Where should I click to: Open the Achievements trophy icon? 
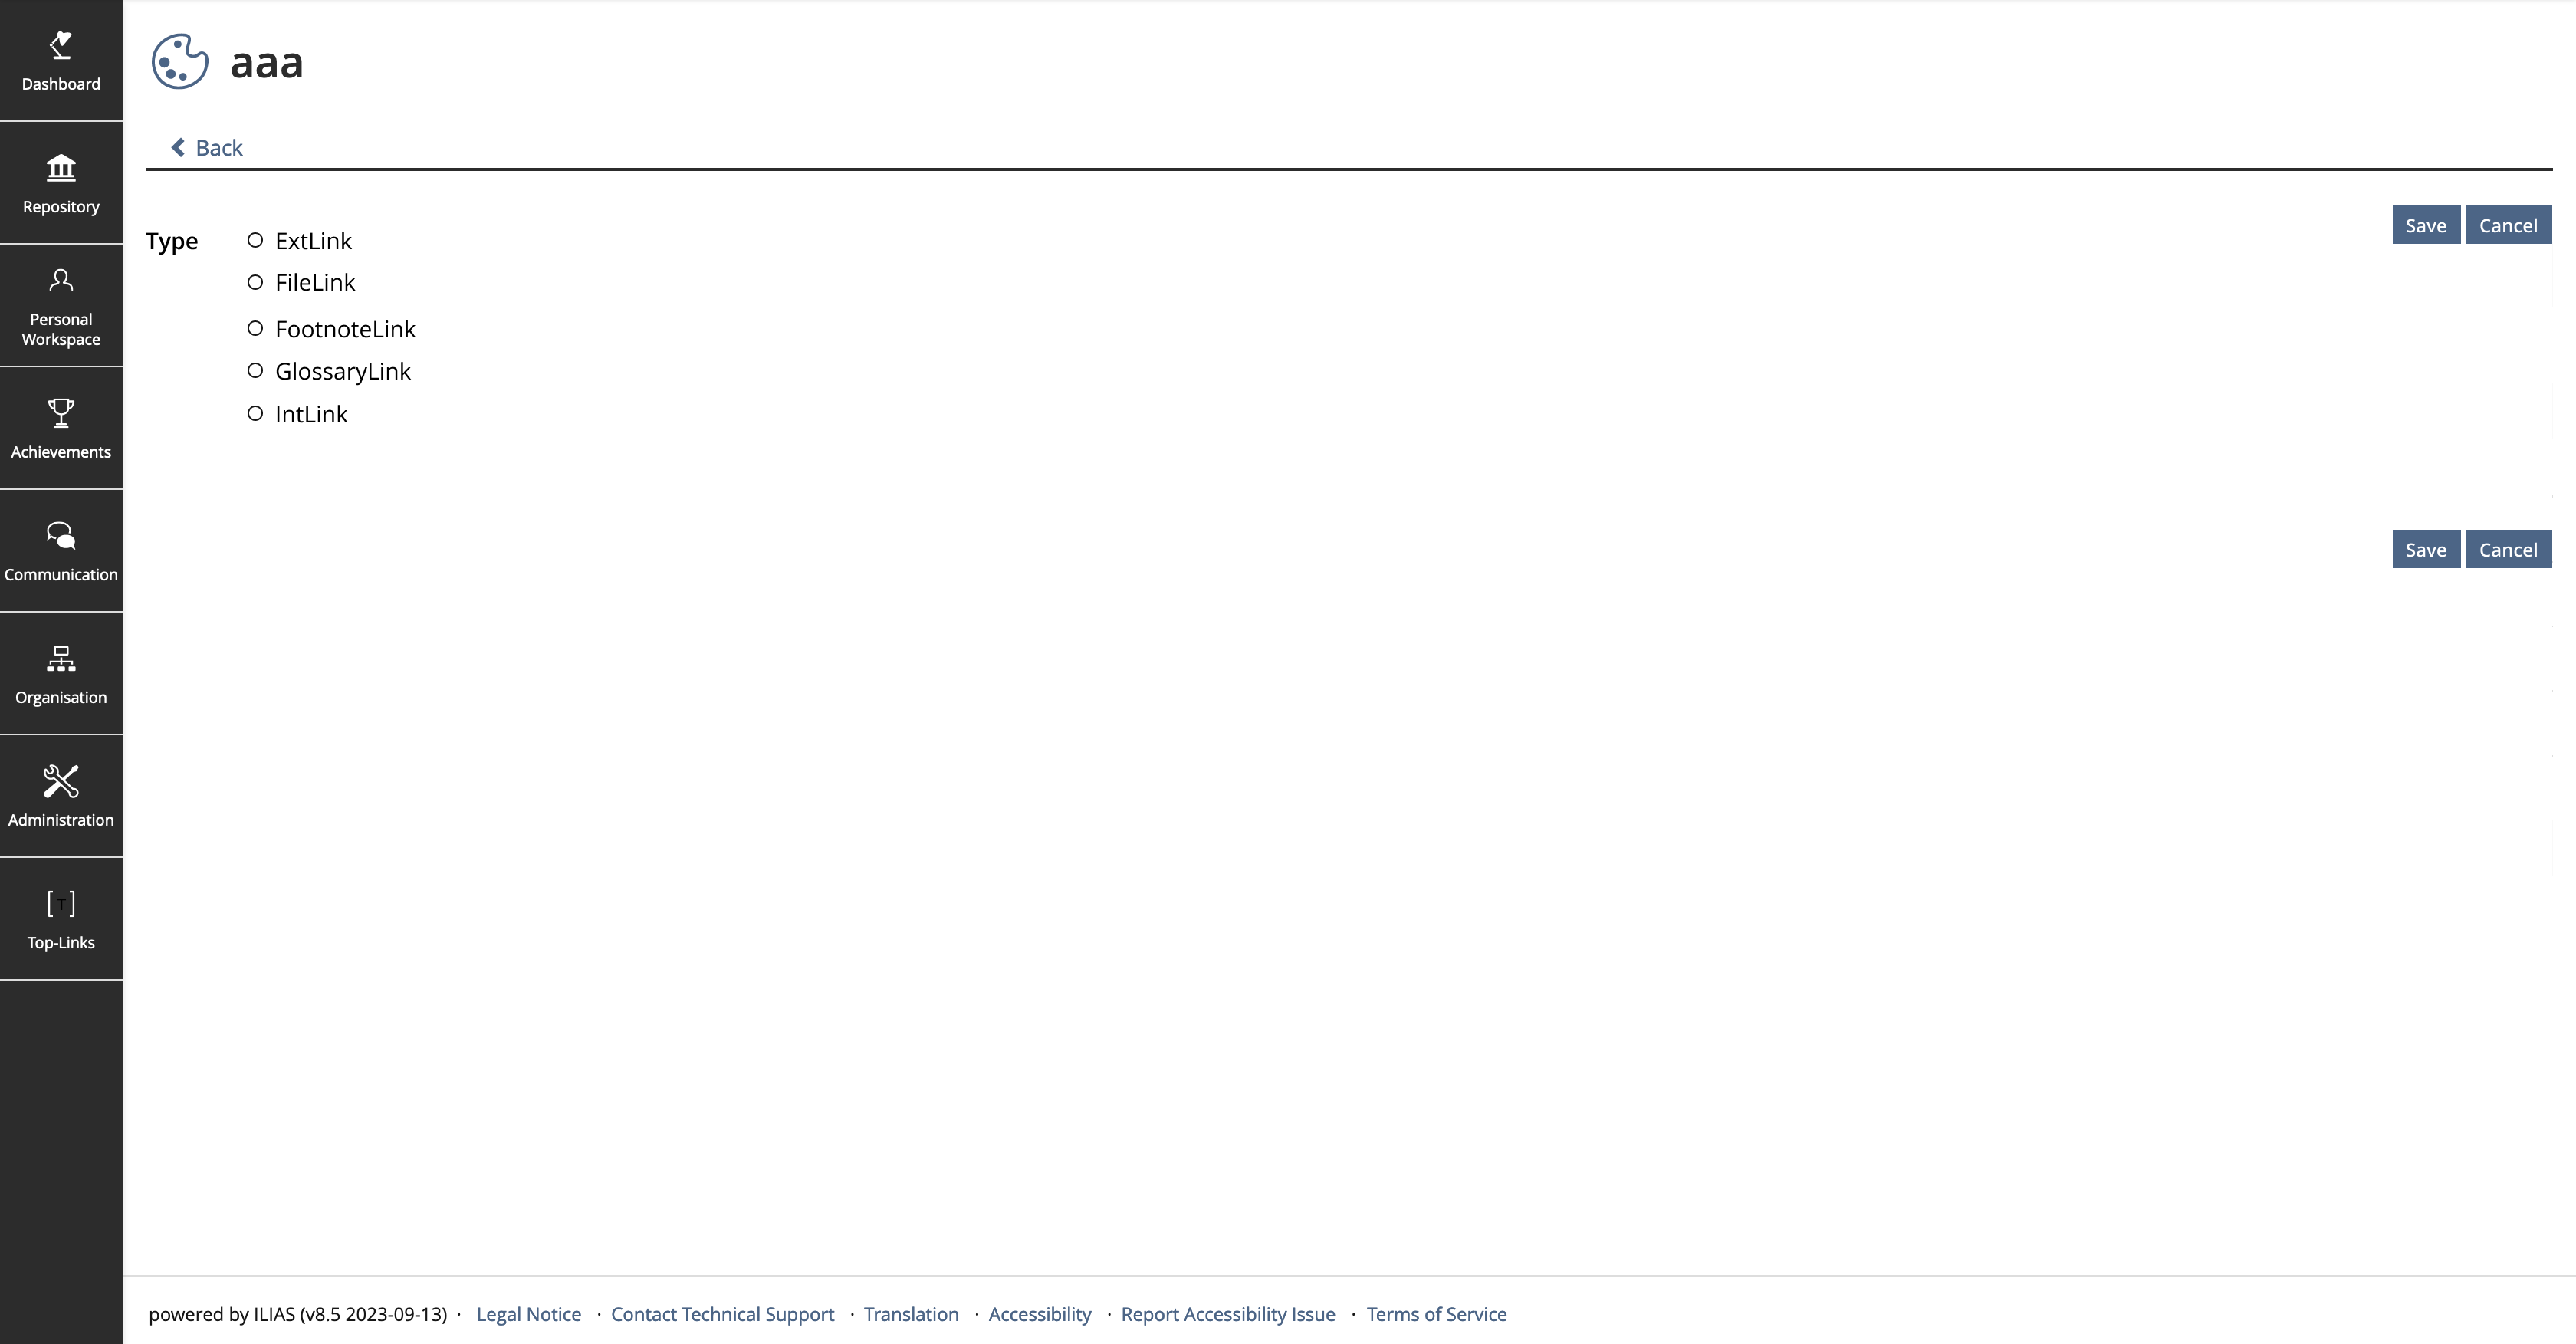61,413
